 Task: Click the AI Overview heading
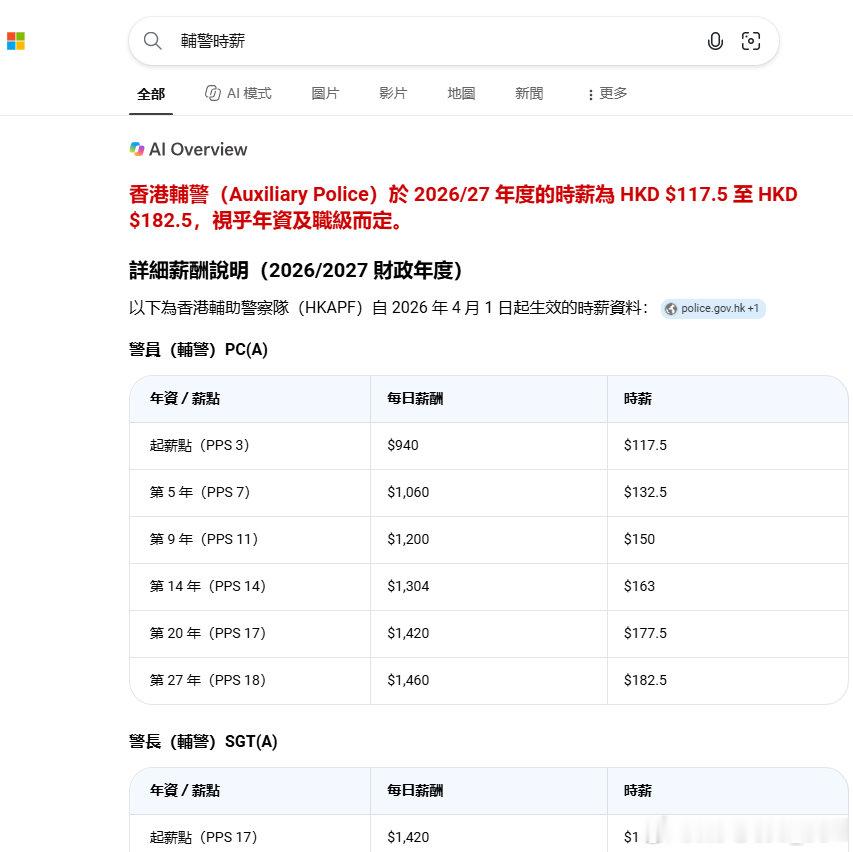(198, 149)
